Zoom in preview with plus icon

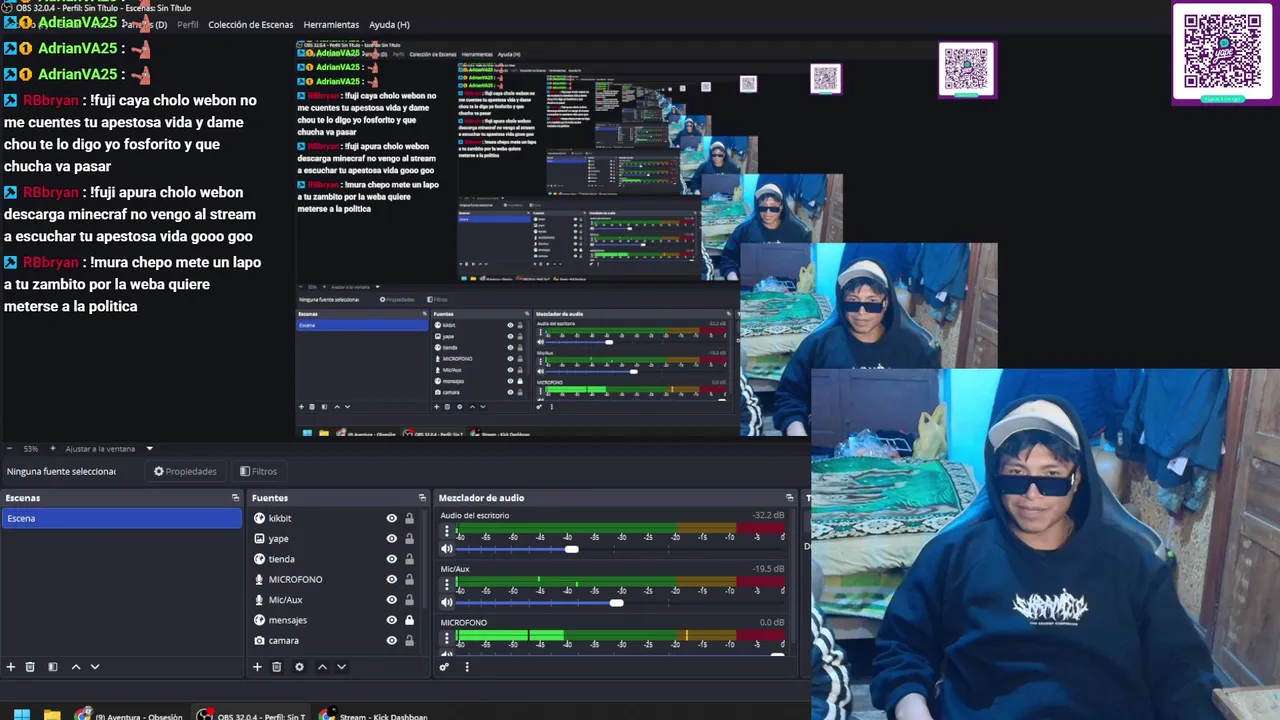pyautogui.click(x=53, y=449)
